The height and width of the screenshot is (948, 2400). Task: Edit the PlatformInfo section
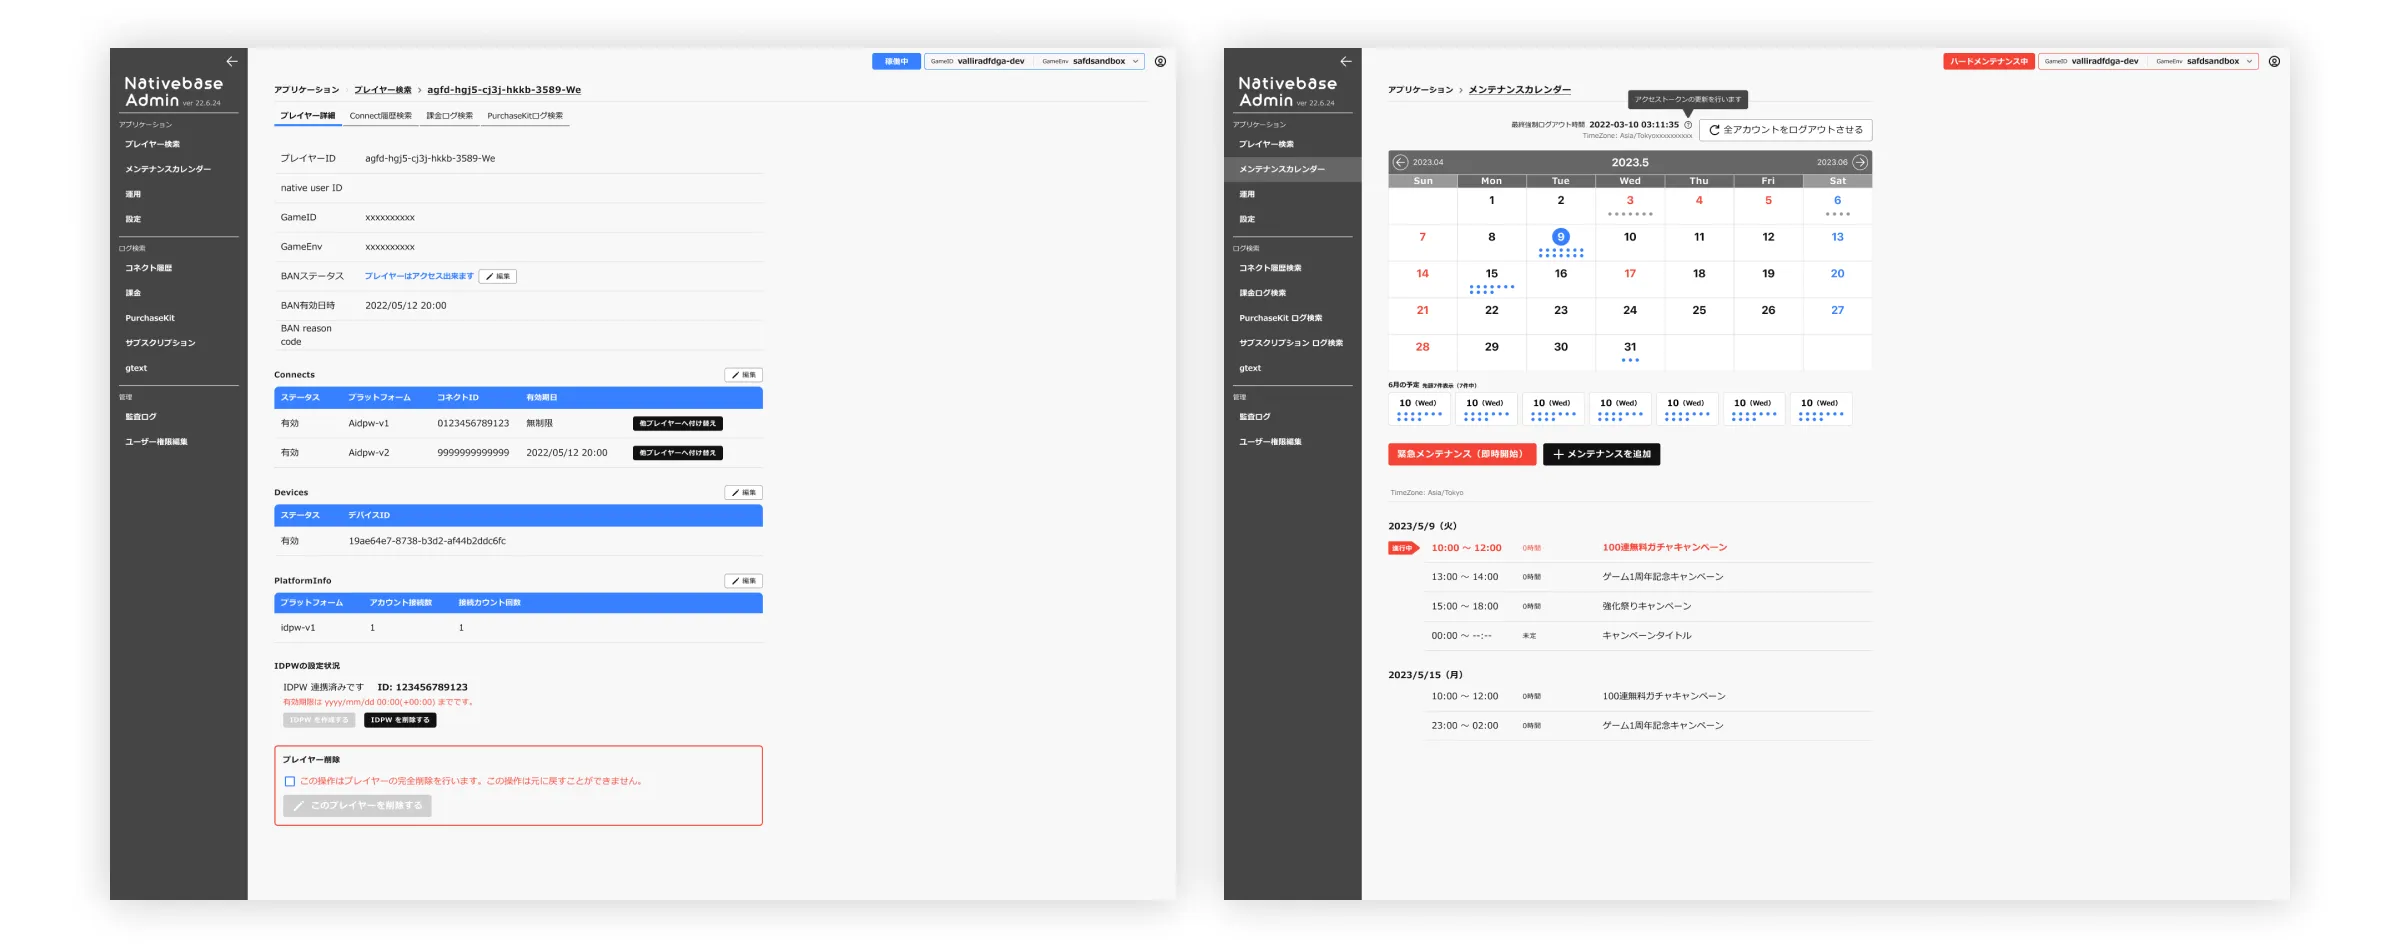(743, 581)
